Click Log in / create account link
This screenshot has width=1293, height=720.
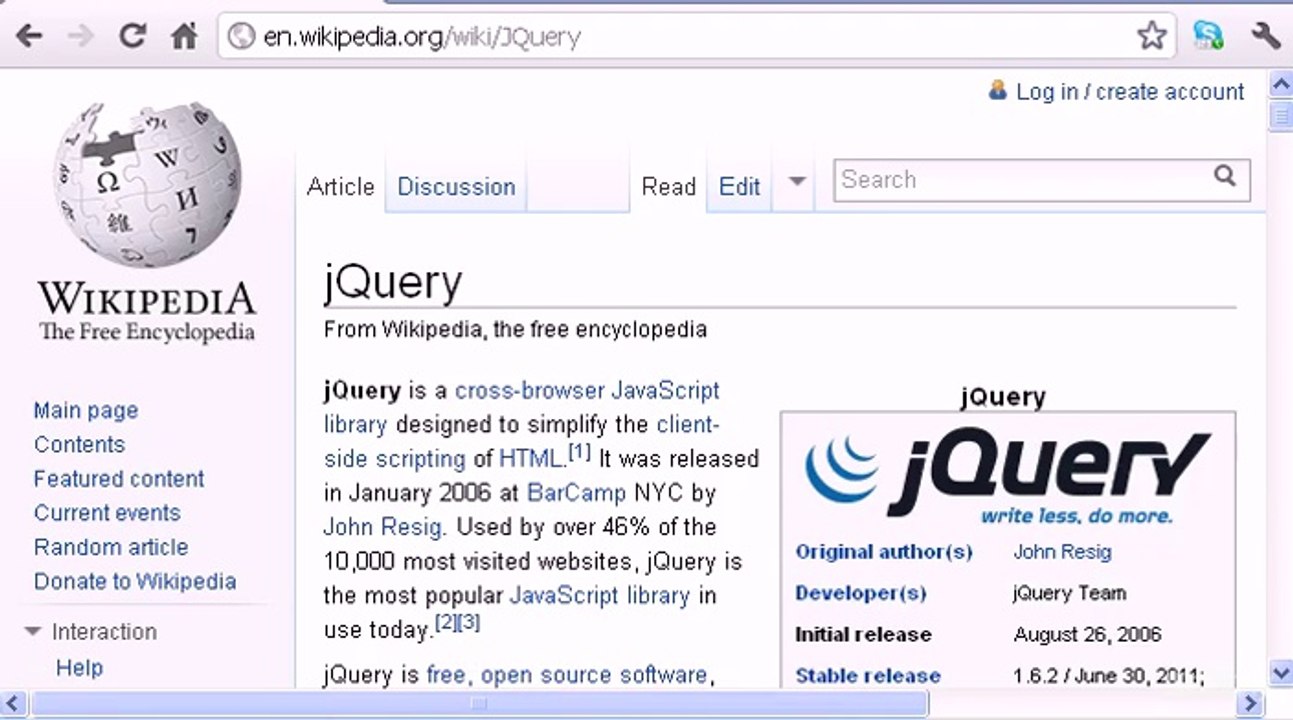coord(1130,92)
